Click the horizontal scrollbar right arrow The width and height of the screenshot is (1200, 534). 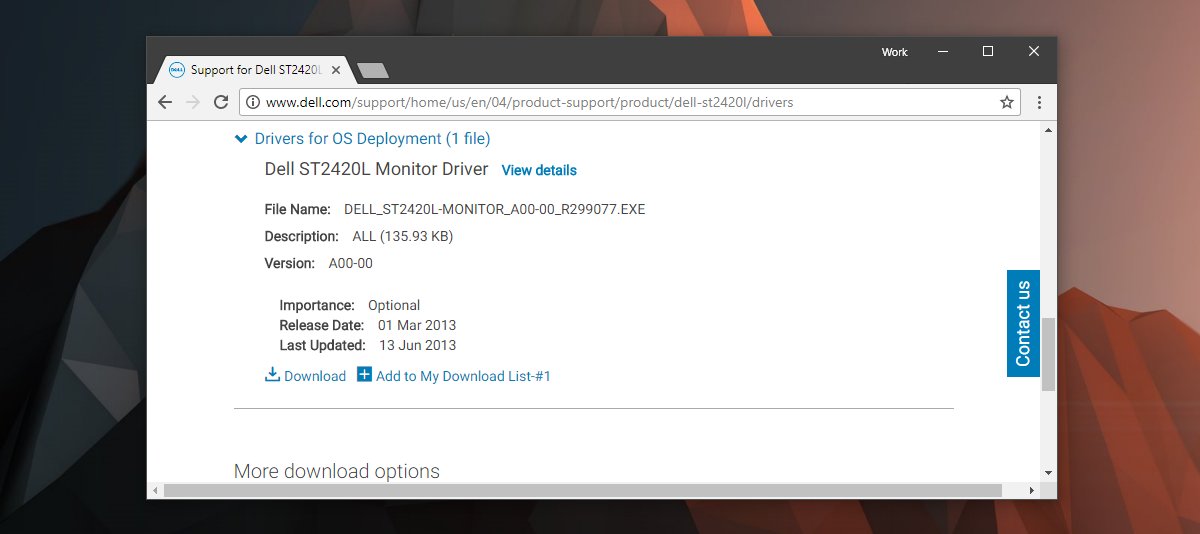click(1033, 490)
